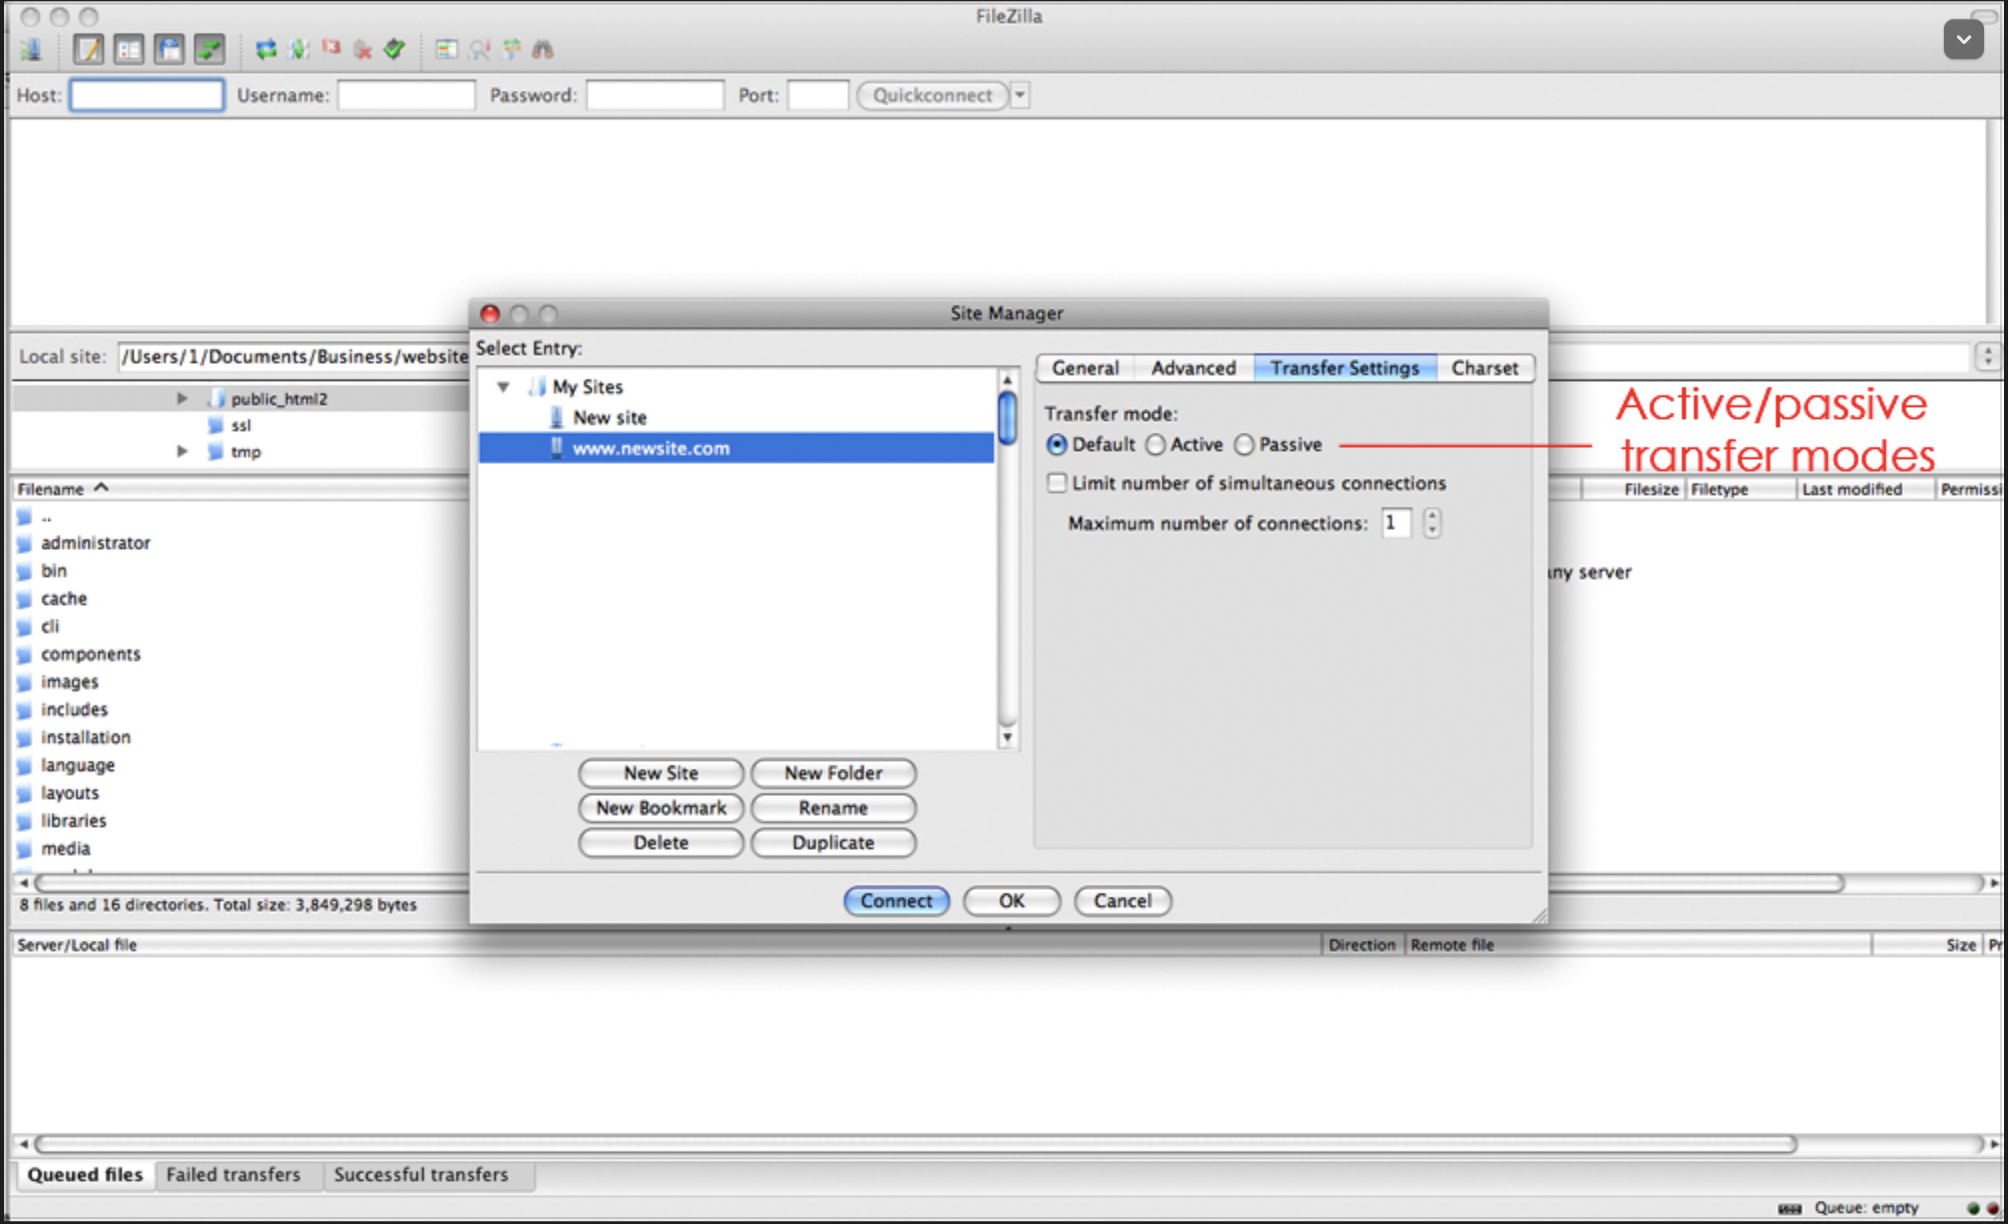The width and height of the screenshot is (2008, 1224).
Task: Click the maximum connections stepper
Action: click(x=1432, y=523)
